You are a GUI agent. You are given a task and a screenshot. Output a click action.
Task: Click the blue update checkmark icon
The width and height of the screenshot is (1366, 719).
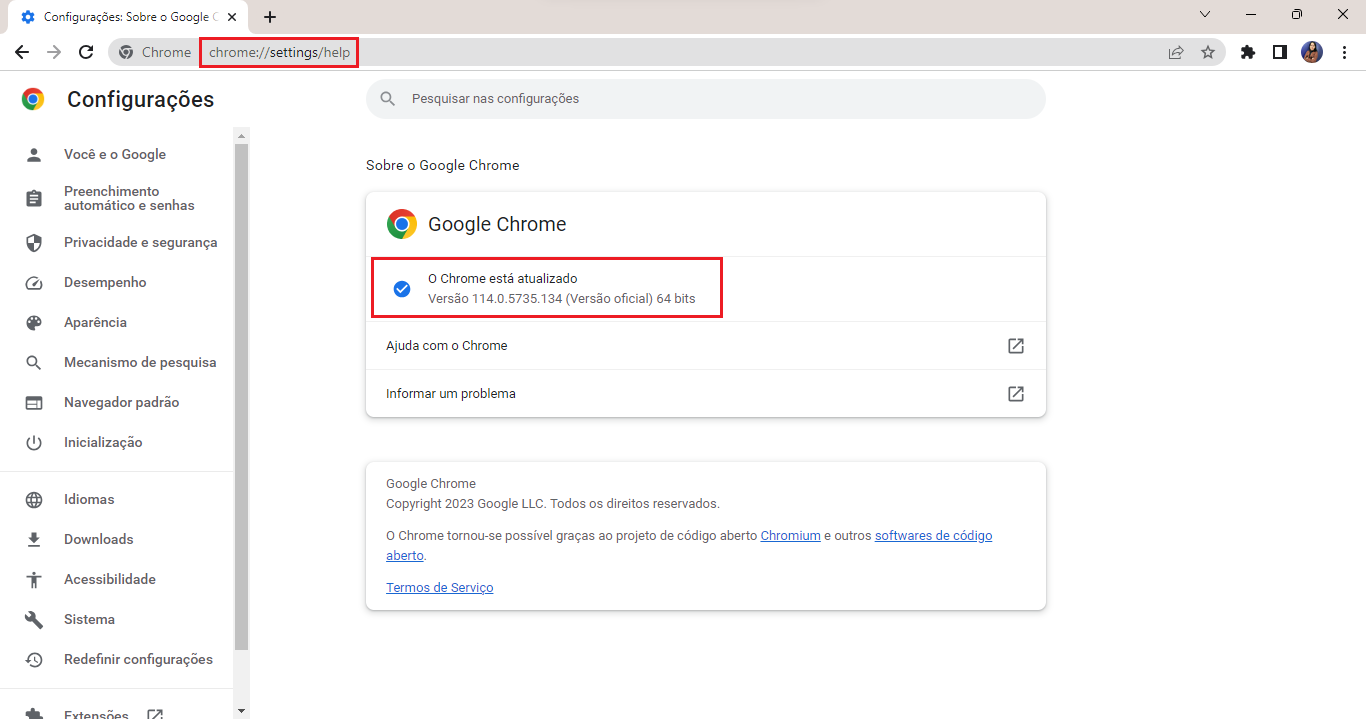402,289
